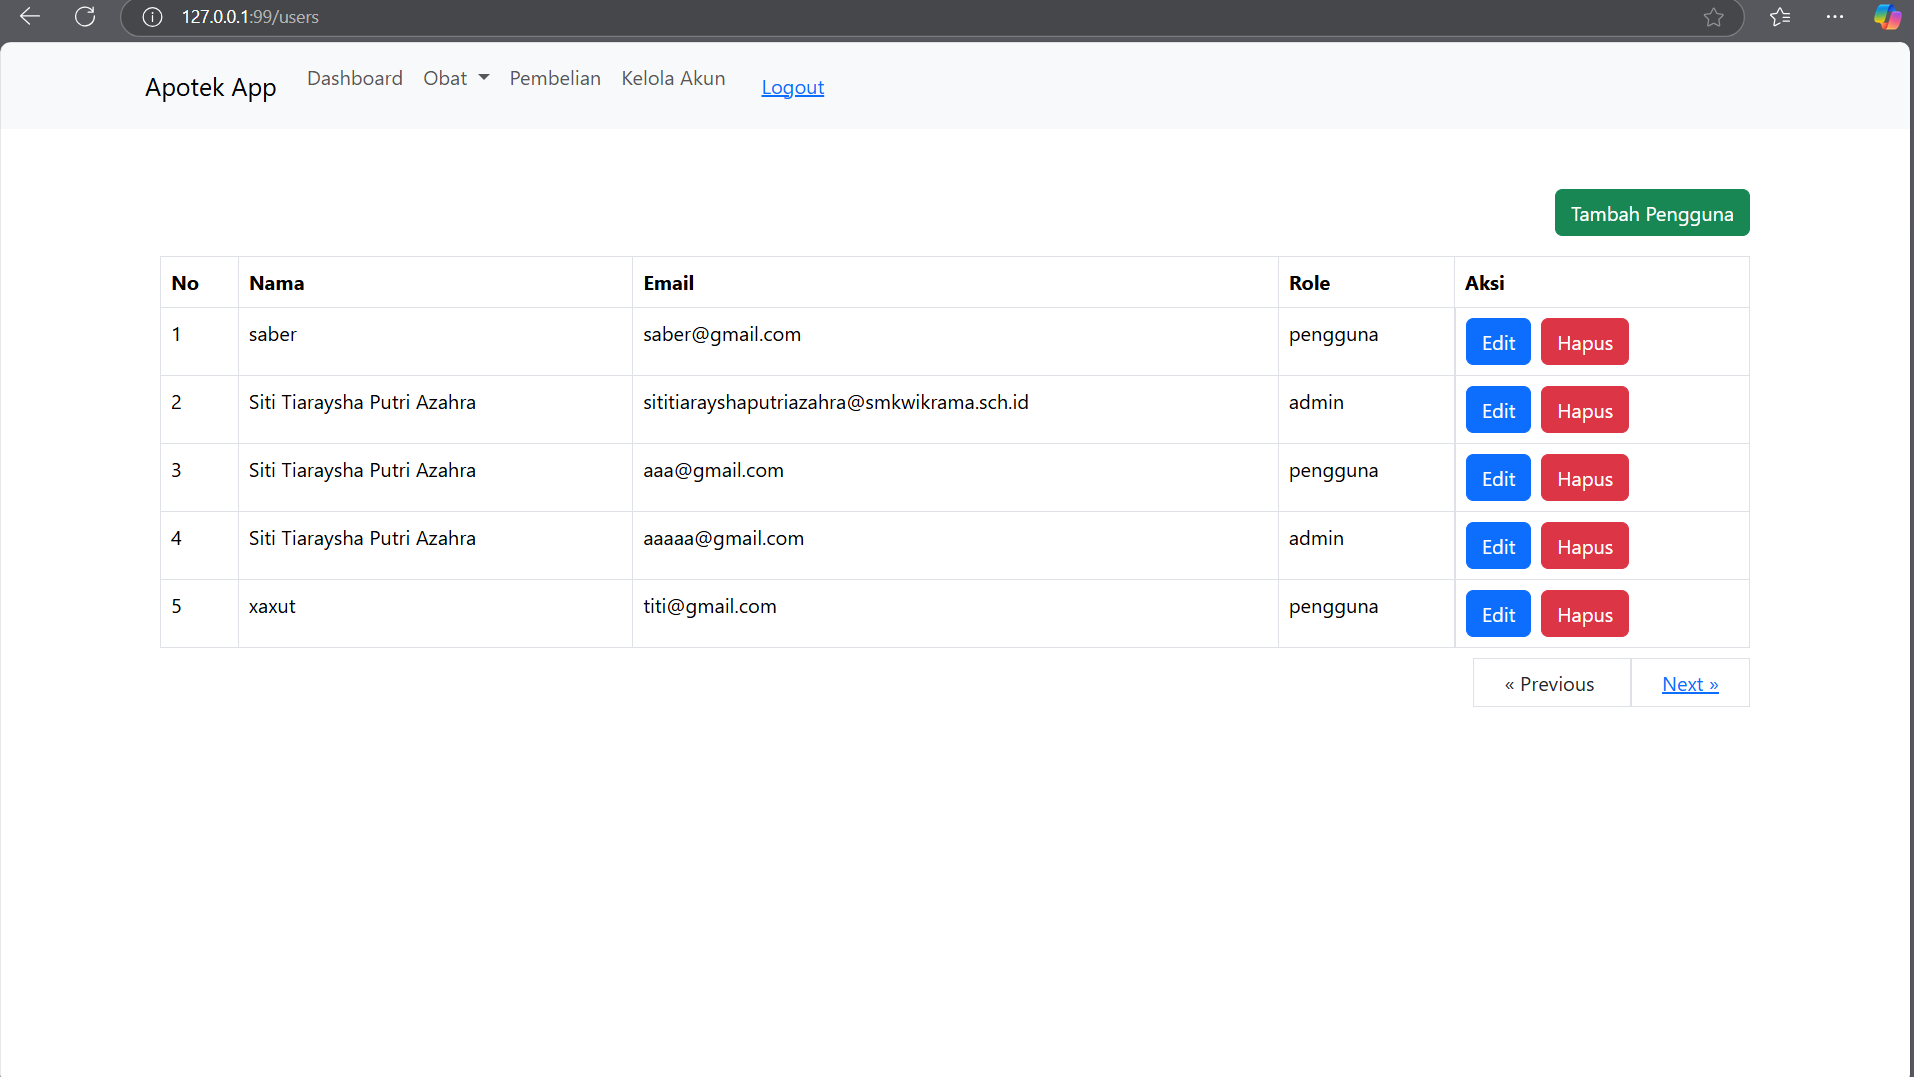Click the browser back arrow icon
1914x1077 pixels.
click(x=30, y=17)
